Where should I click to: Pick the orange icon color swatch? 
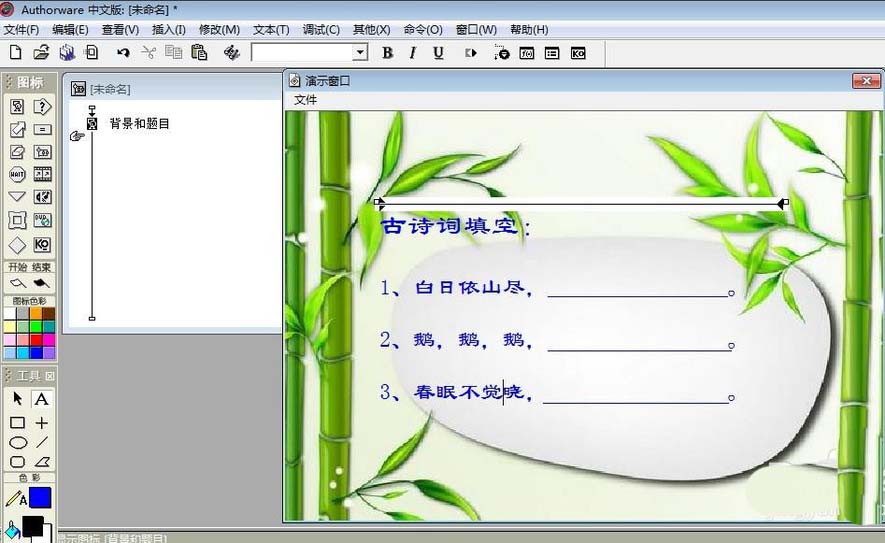click(36, 314)
